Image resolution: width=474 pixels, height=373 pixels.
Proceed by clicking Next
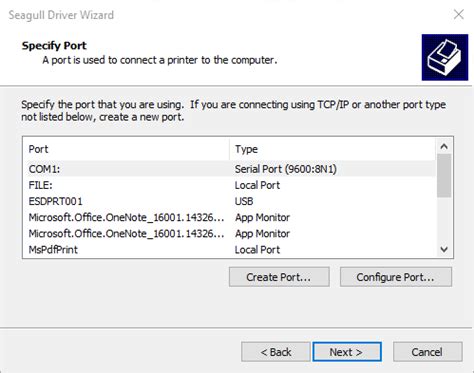(x=347, y=352)
